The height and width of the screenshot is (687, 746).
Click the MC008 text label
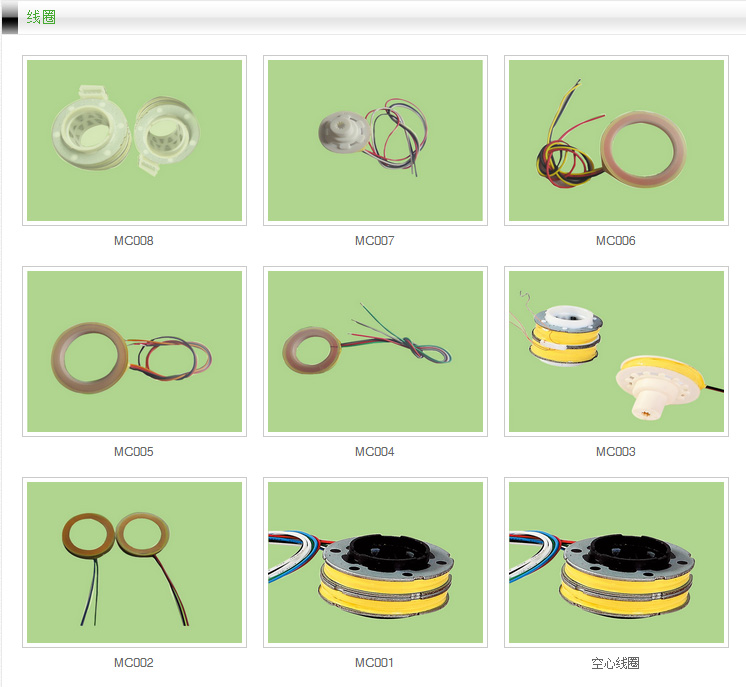tap(134, 241)
